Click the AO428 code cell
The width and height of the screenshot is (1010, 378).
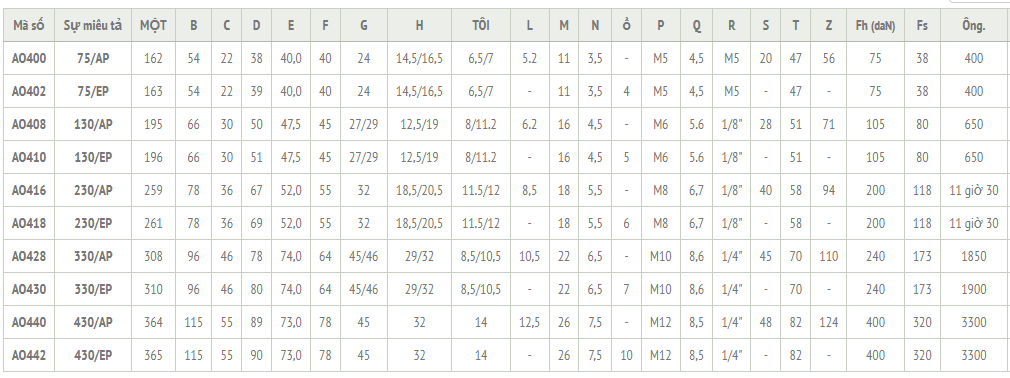coord(29,256)
